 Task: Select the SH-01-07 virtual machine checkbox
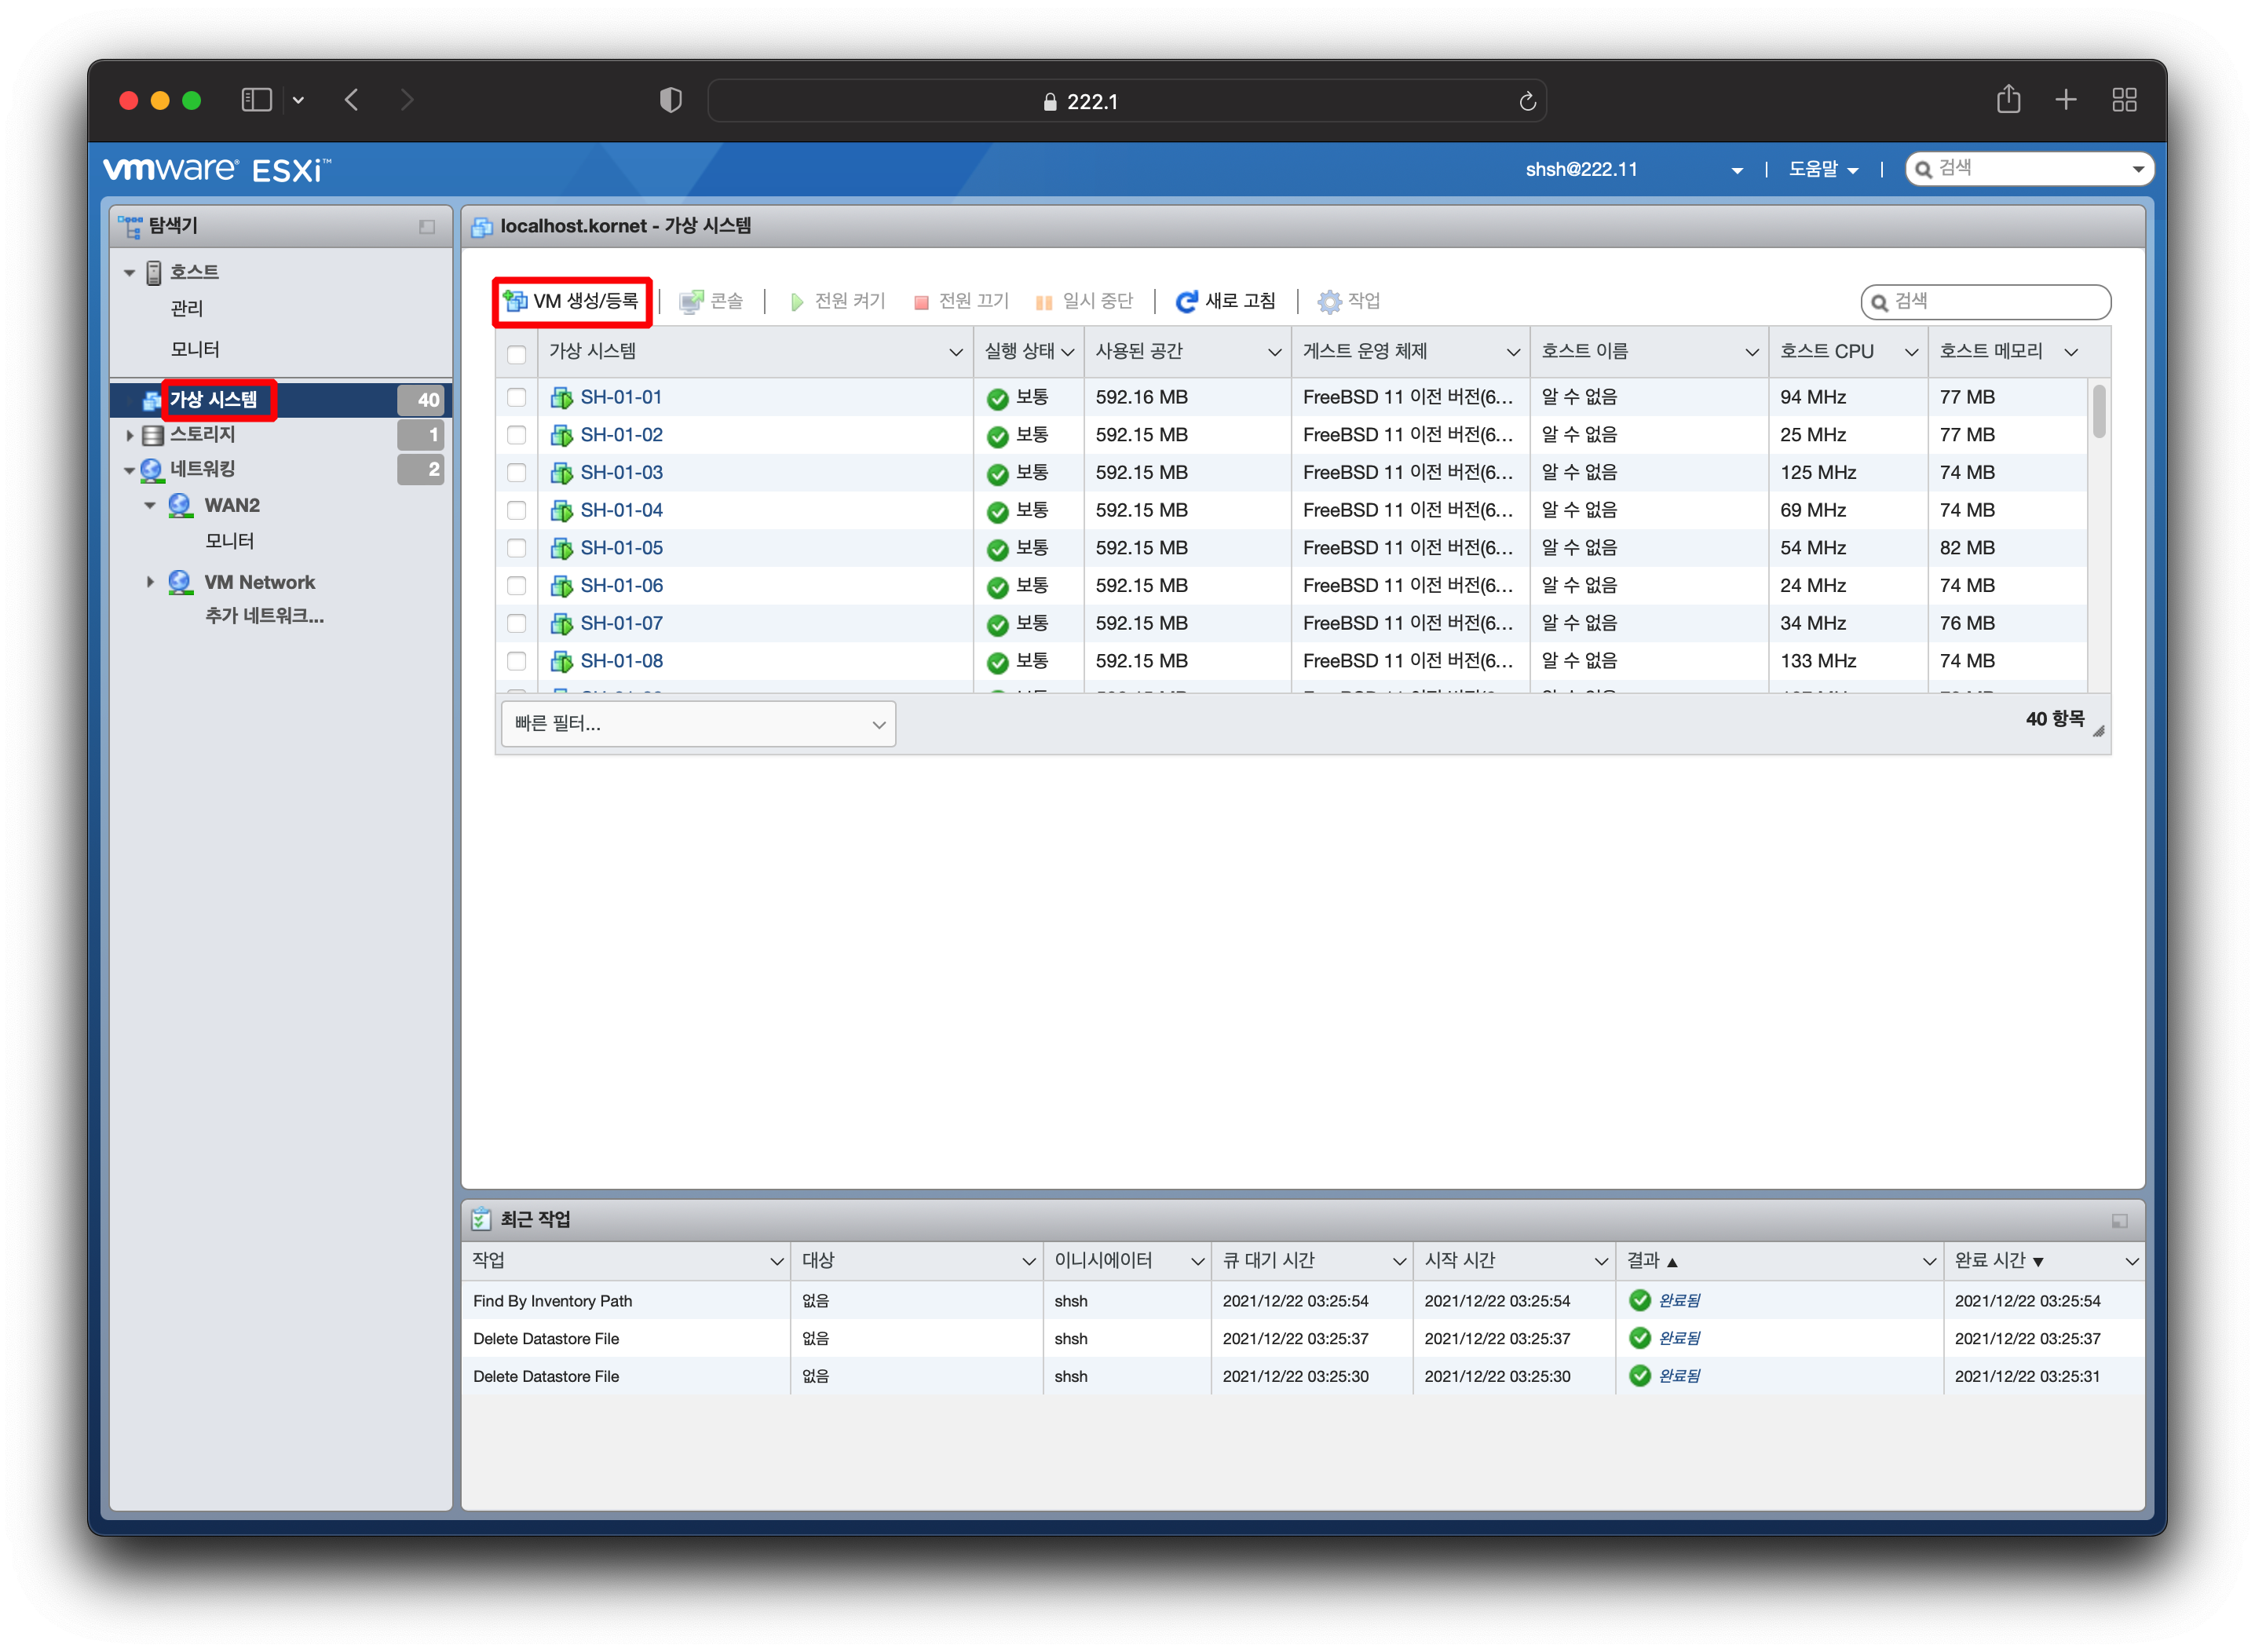(x=516, y=624)
